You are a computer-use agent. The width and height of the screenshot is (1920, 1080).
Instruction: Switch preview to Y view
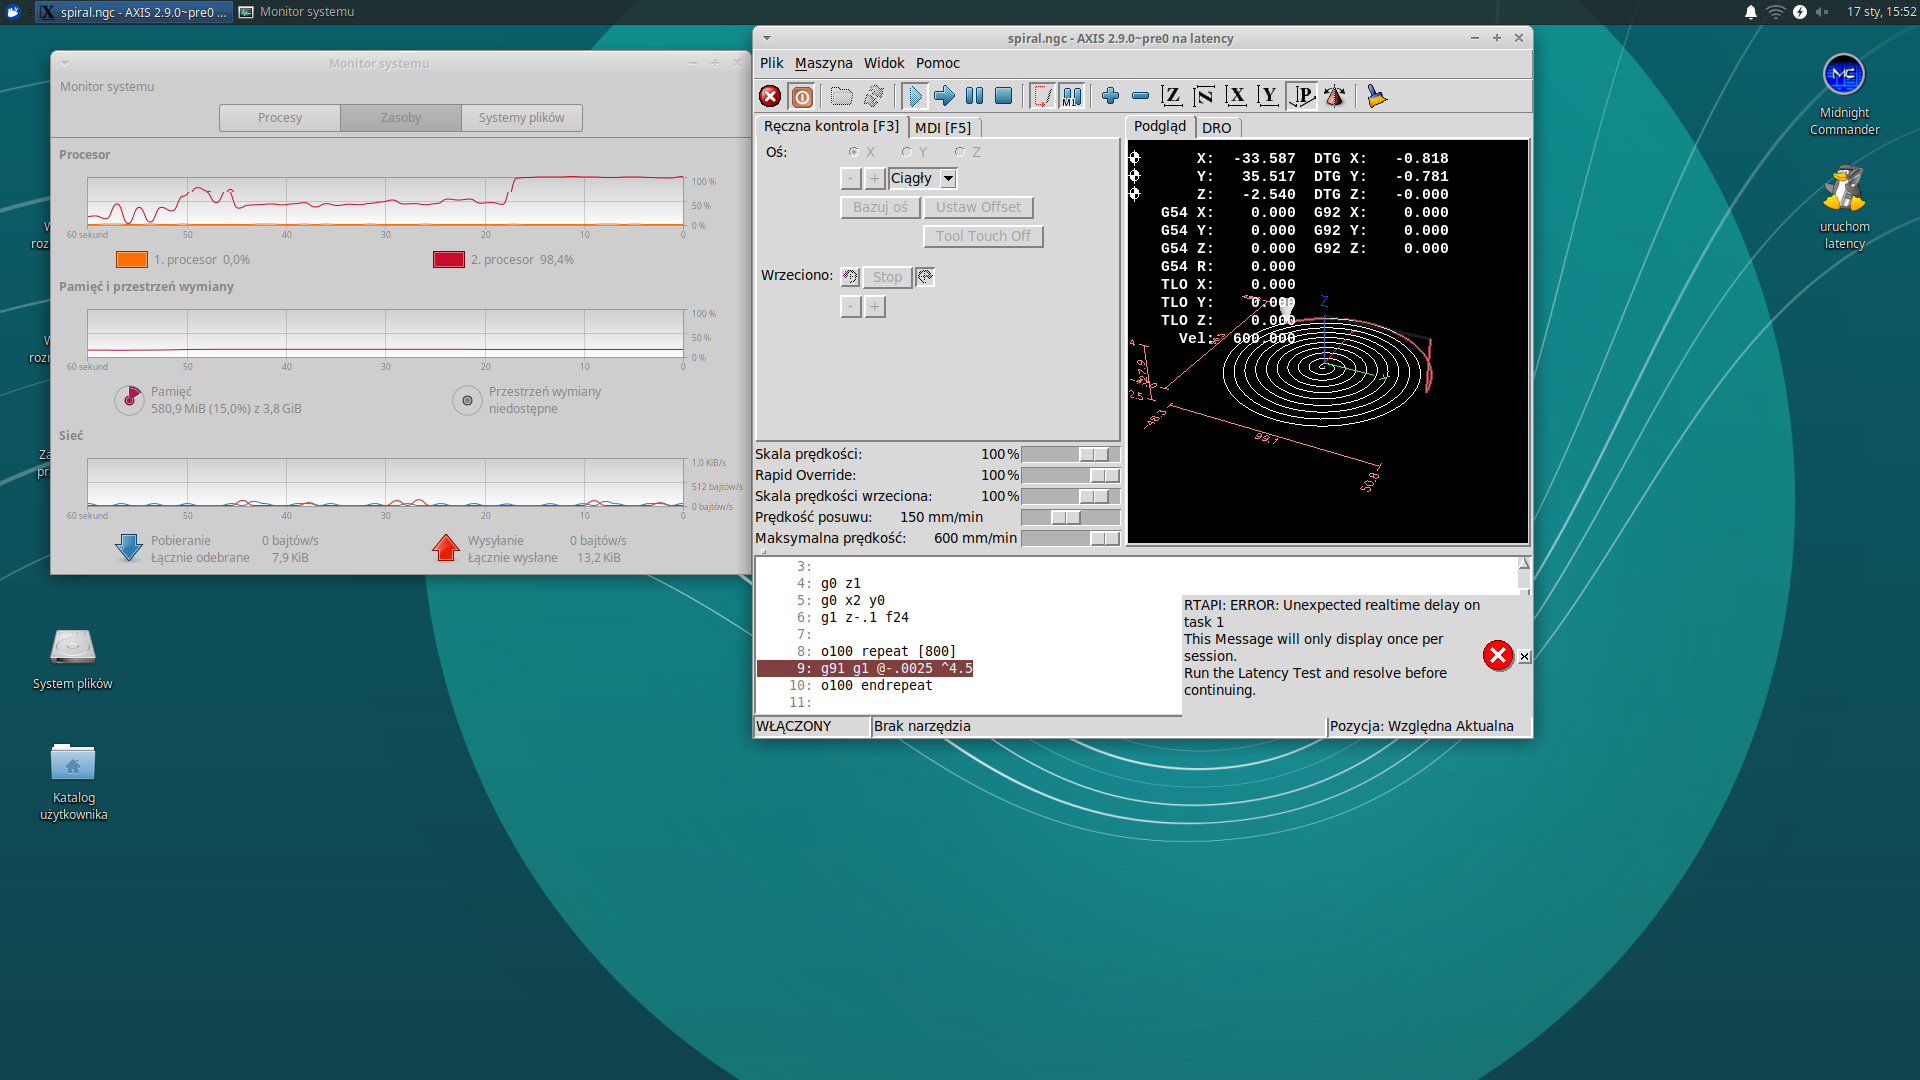pyautogui.click(x=1268, y=96)
